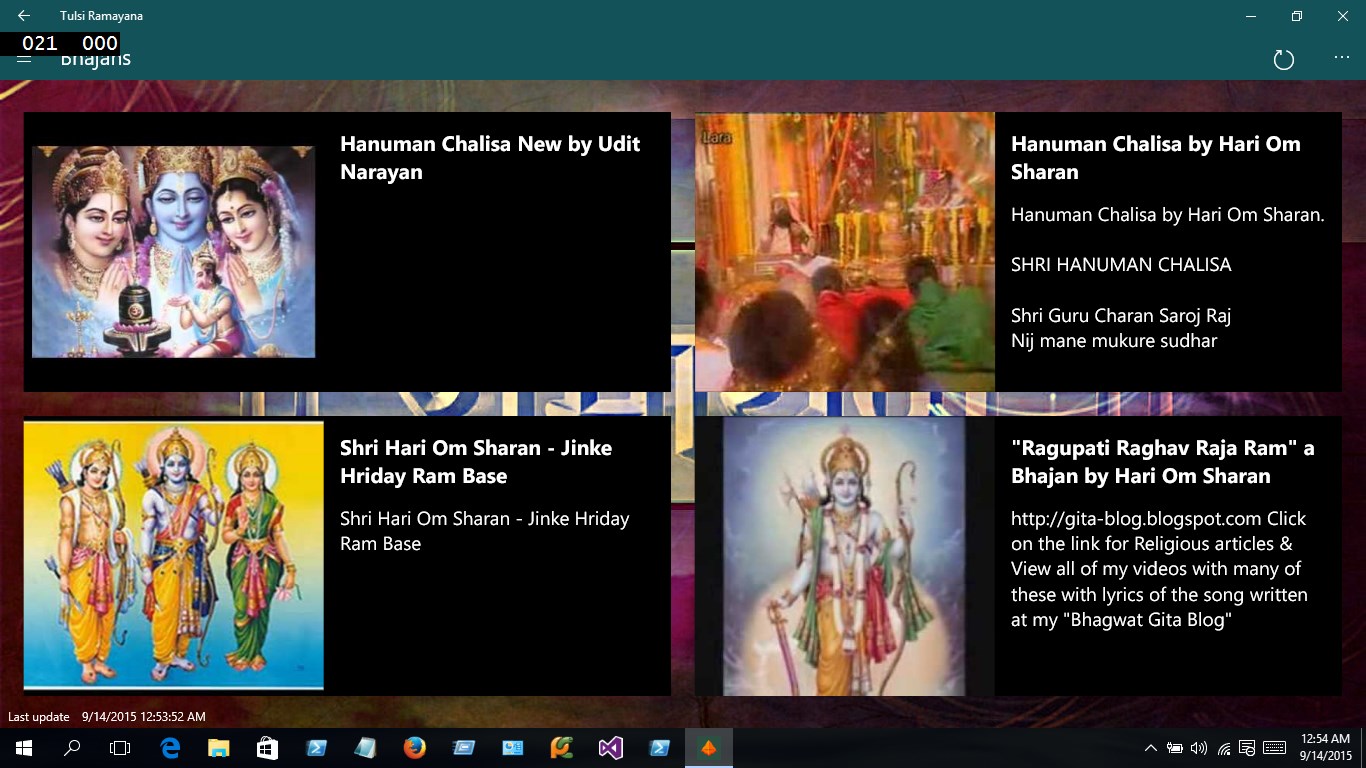The height and width of the screenshot is (768, 1366).
Task: Launch Microsoft Edge from the taskbar
Action: (x=170, y=748)
